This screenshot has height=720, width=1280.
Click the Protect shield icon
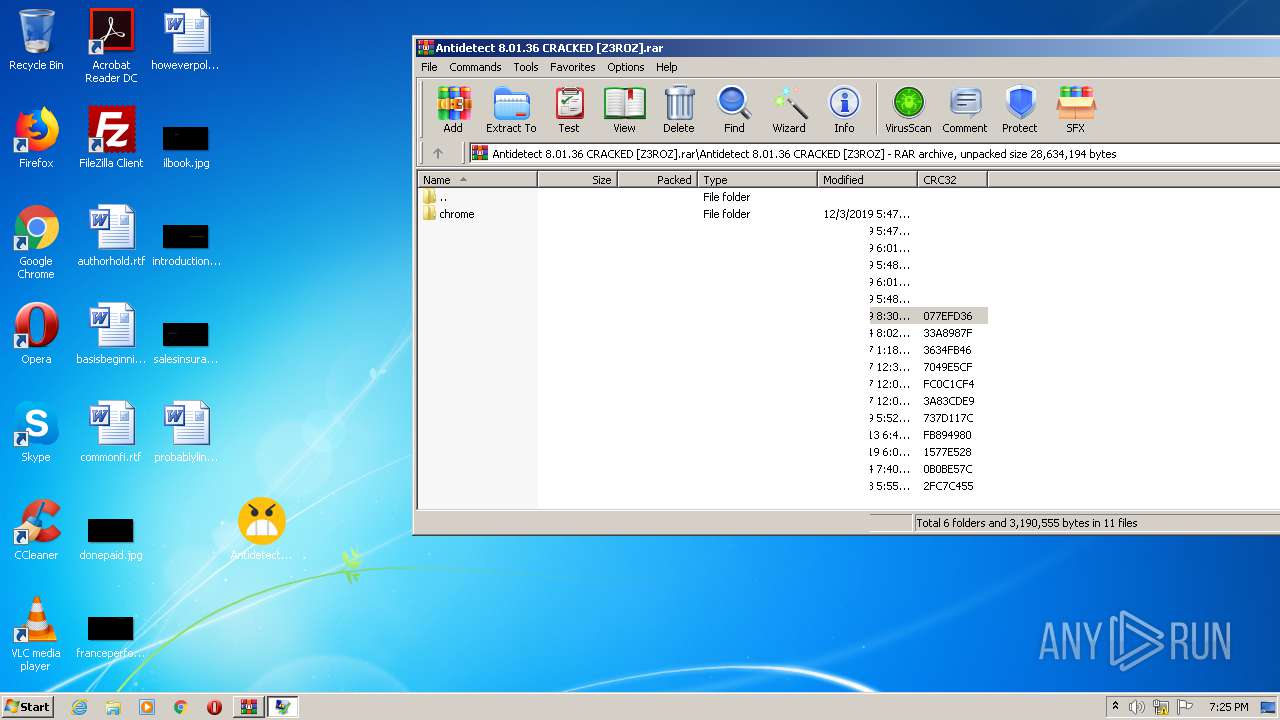click(1019, 109)
